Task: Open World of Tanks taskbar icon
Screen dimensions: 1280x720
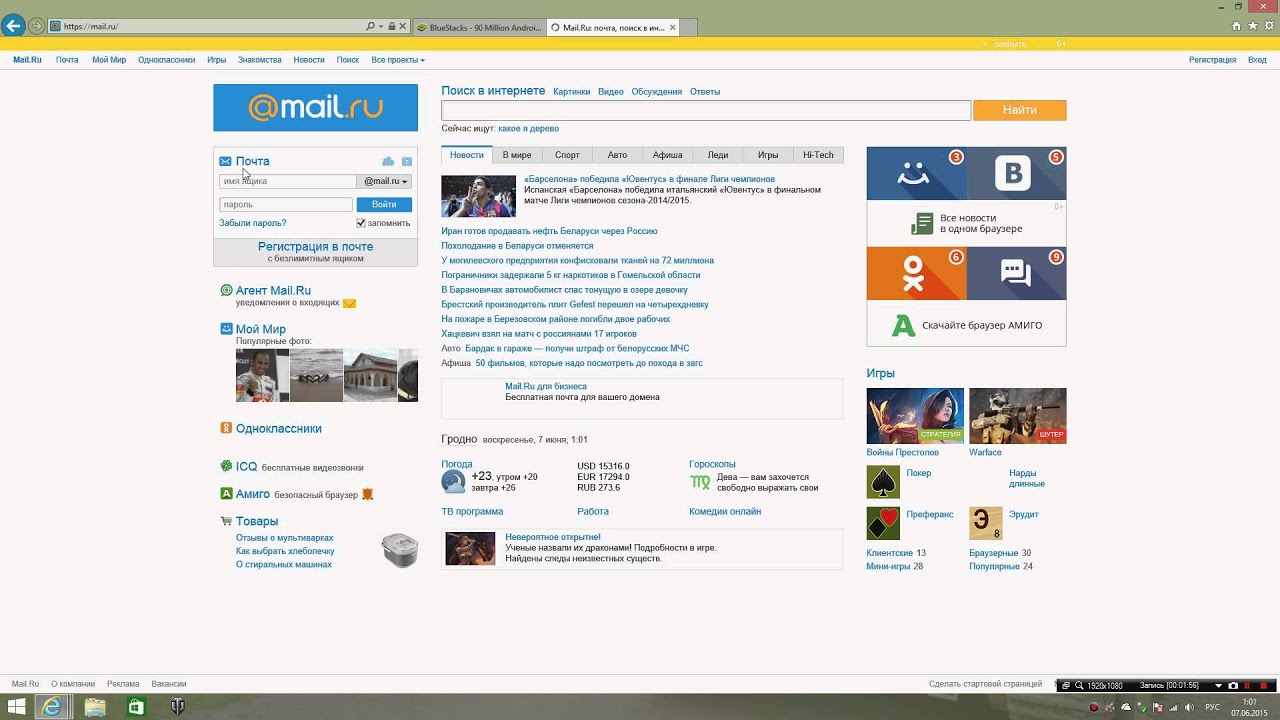Action: pos(178,707)
